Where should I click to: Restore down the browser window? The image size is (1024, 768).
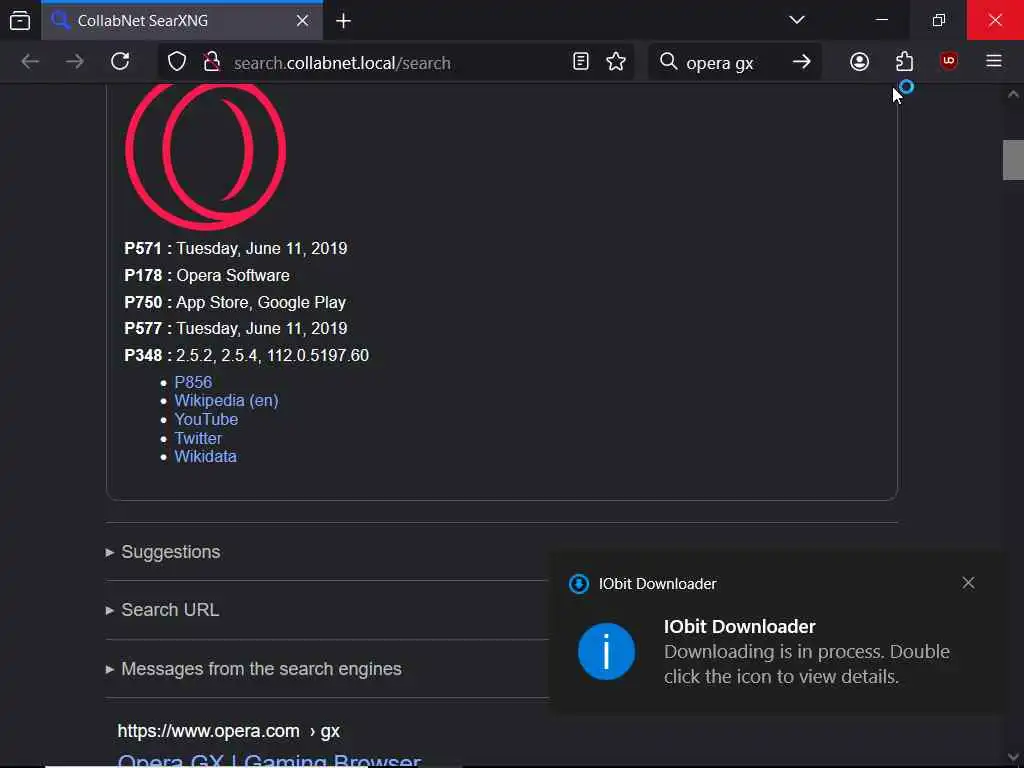(938, 20)
